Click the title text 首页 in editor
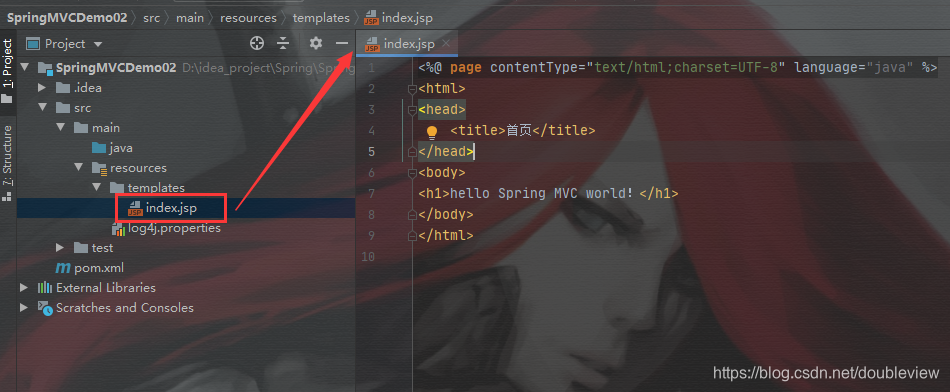Screen dimensions: 950x392 tap(519, 130)
